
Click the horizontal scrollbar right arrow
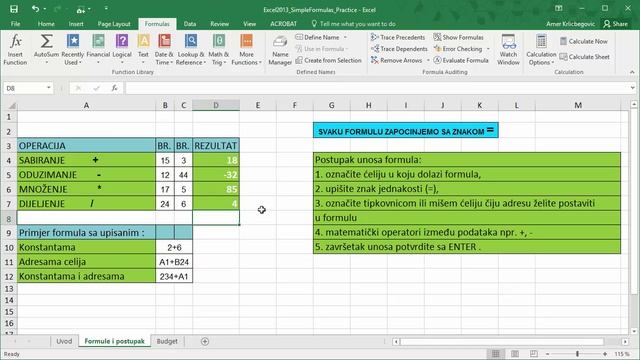pos(625,341)
